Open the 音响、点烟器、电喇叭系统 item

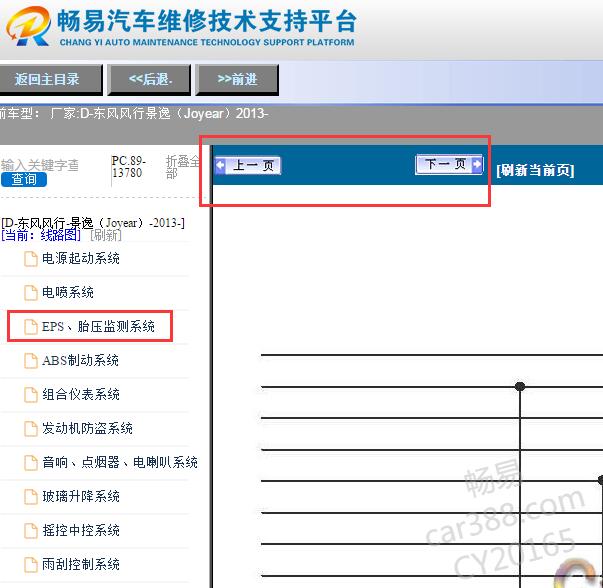click(x=120, y=462)
